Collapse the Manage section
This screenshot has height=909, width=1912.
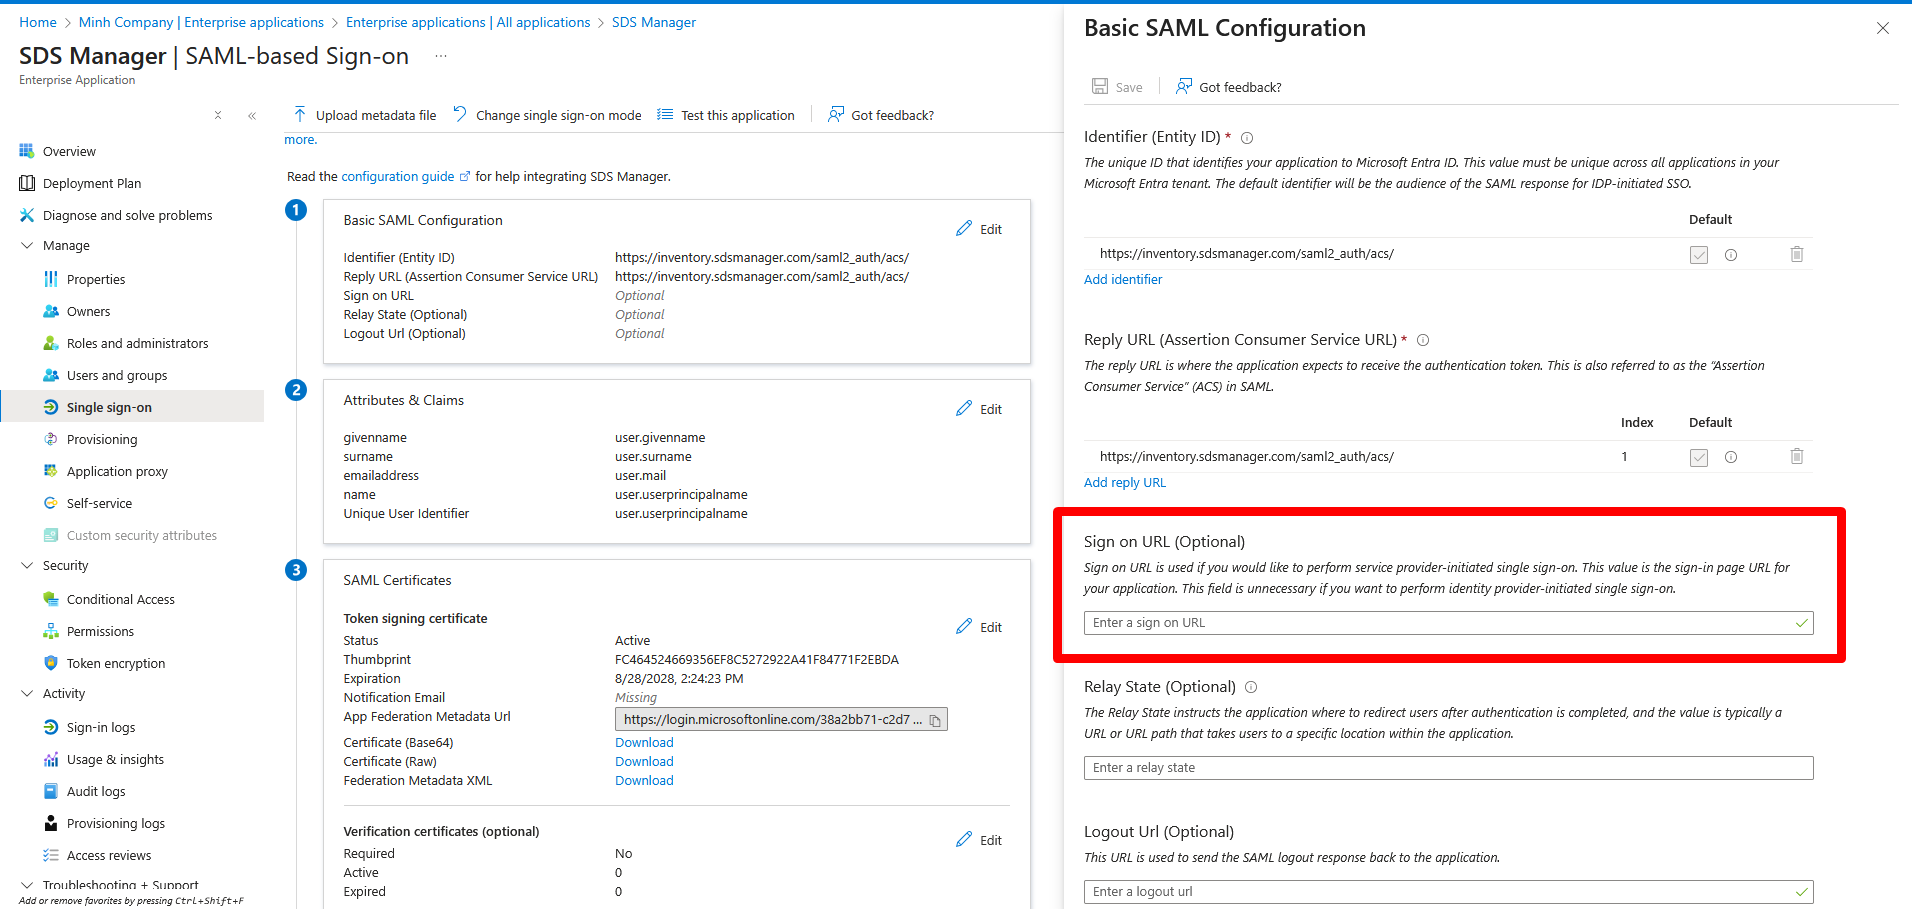(x=27, y=245)
